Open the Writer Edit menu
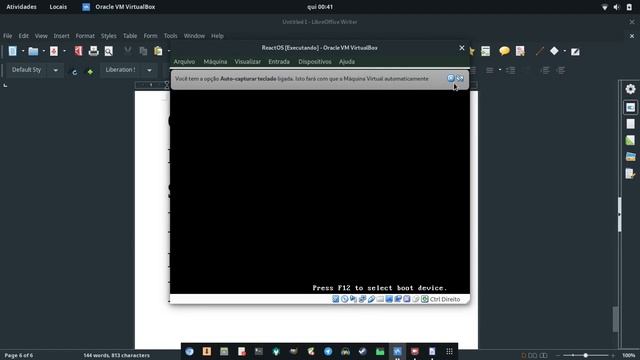Screen dimensions: 640x360 click(24, 36)
